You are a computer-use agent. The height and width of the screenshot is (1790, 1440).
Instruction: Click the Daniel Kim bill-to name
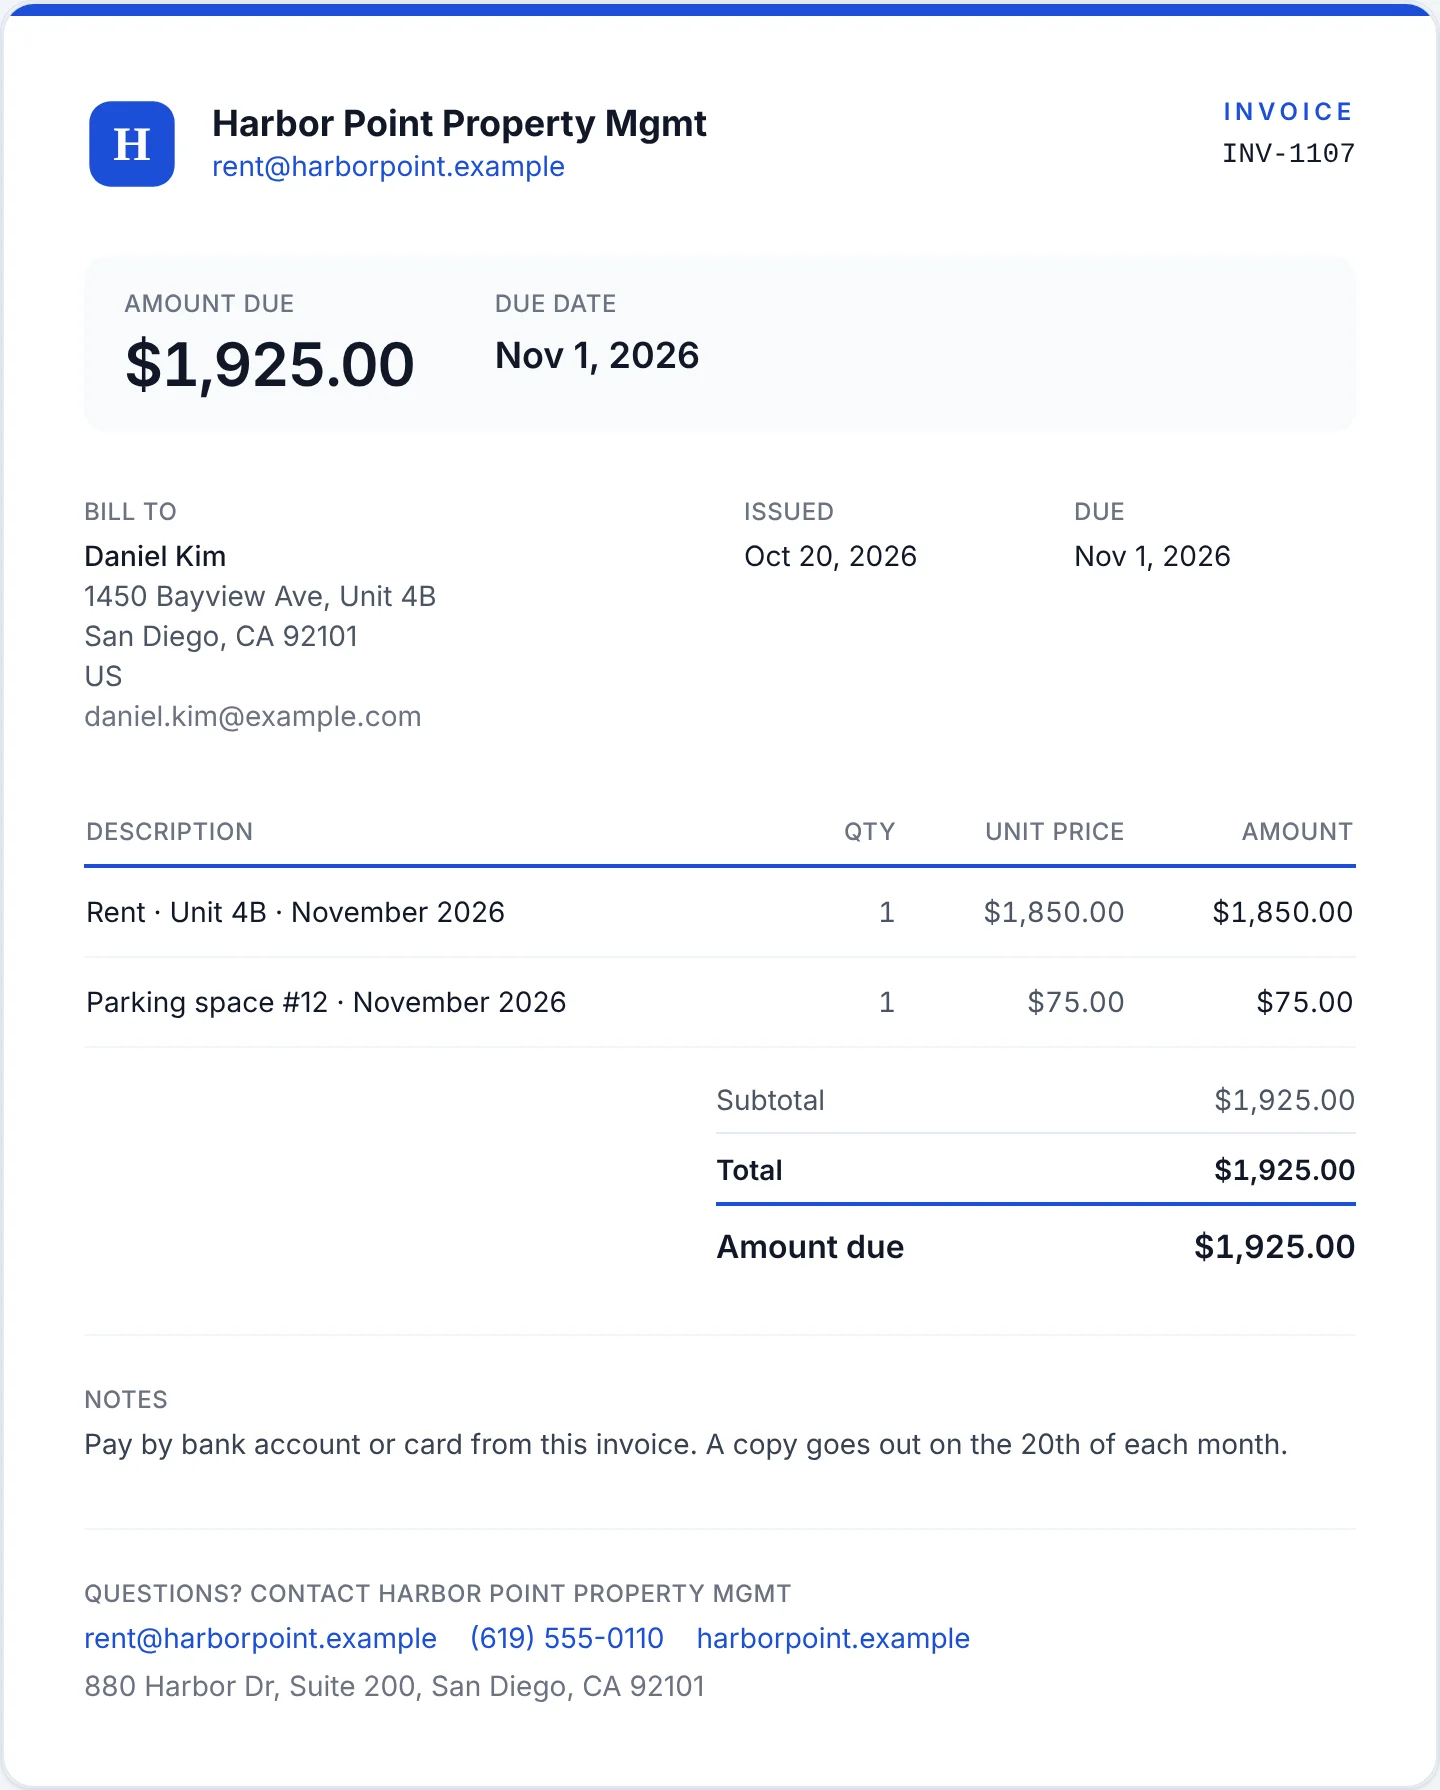tap(155, 556)
